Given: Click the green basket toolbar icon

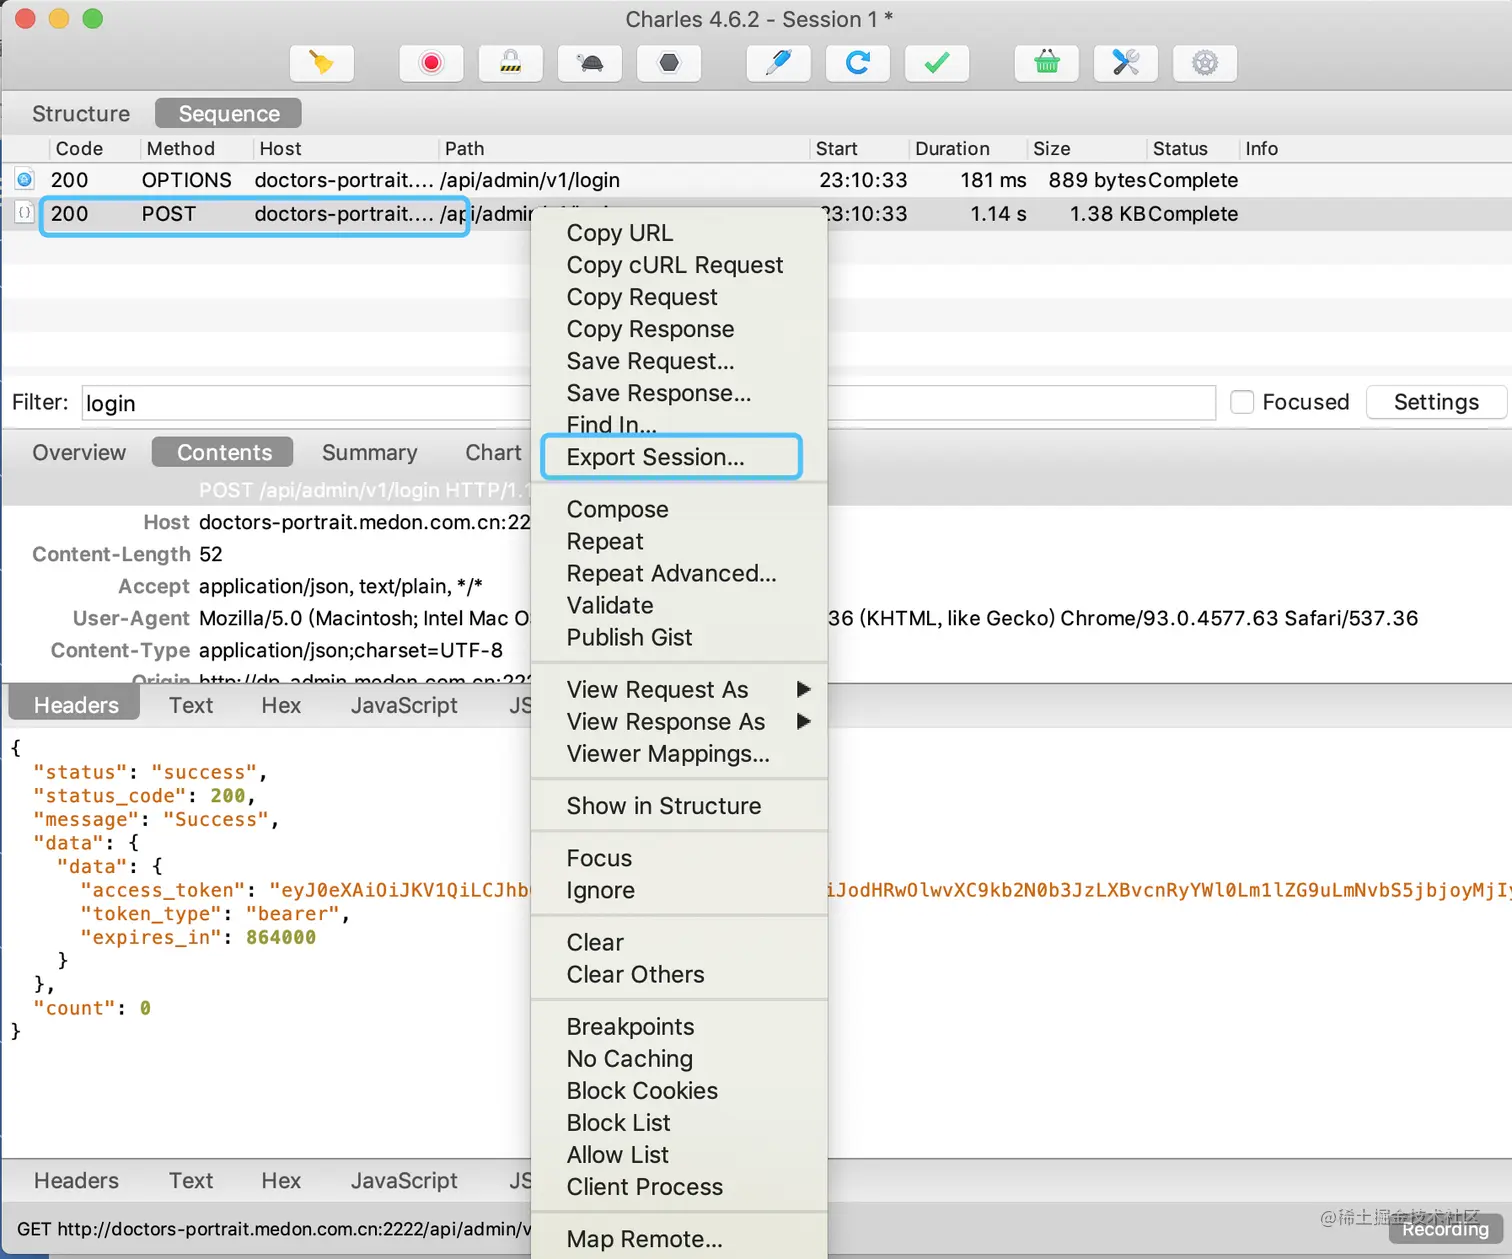Looking at the screenshot, I should 1047,64.
